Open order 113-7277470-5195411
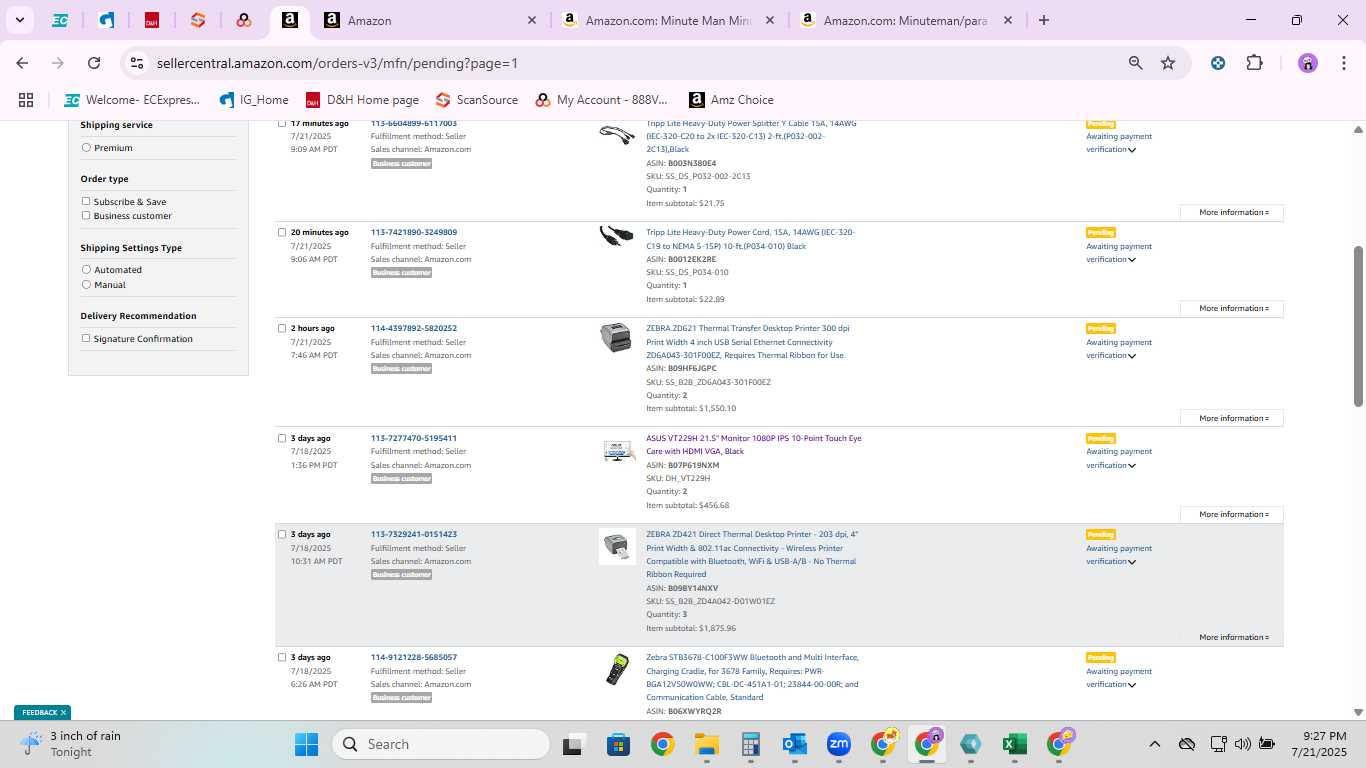 coord(414,438)
